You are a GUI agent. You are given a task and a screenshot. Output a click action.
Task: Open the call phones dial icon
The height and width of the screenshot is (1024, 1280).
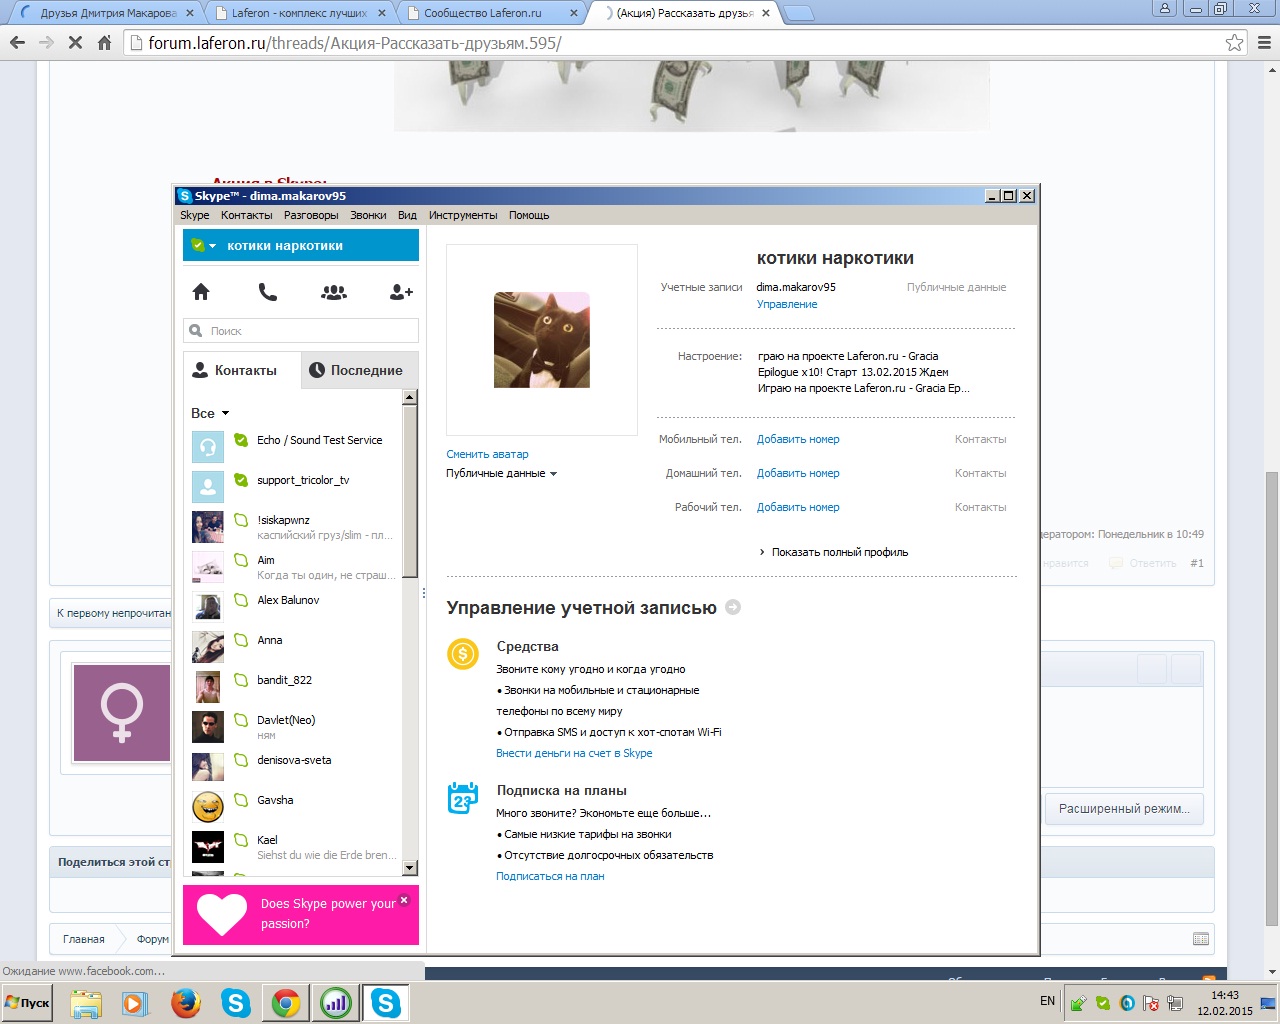[267, 292]
